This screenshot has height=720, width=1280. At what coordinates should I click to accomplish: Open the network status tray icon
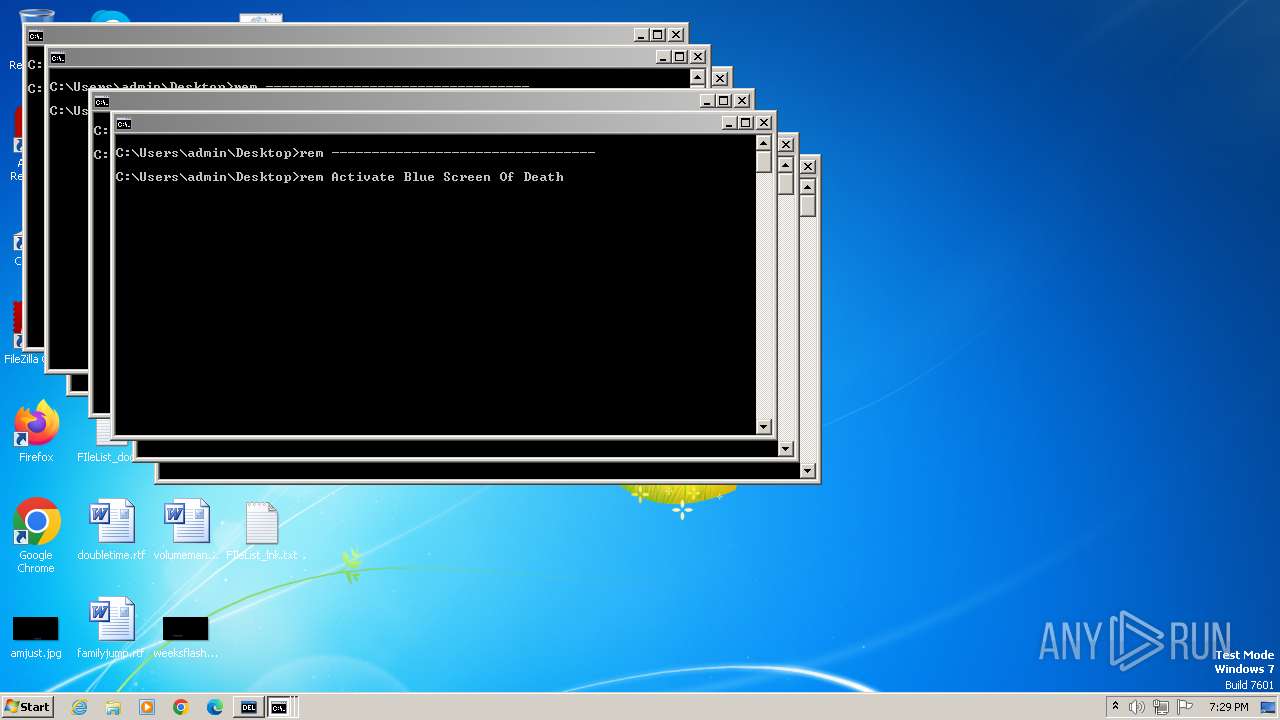click(x=1160, y=707)
